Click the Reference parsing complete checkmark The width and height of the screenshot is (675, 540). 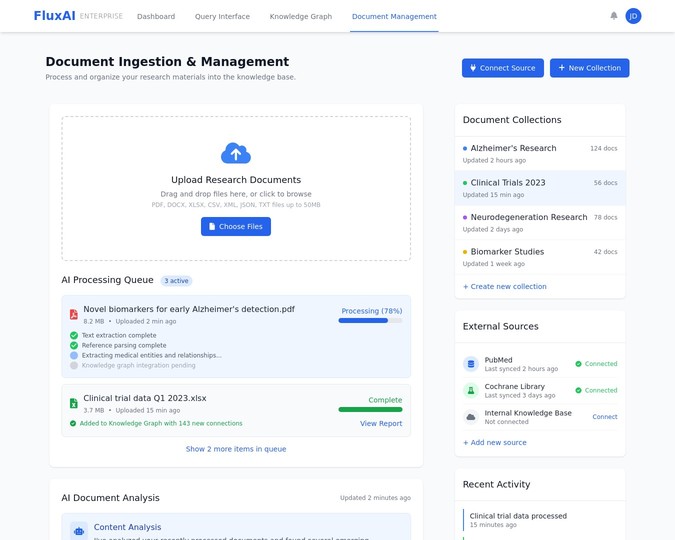click(74, 345)
